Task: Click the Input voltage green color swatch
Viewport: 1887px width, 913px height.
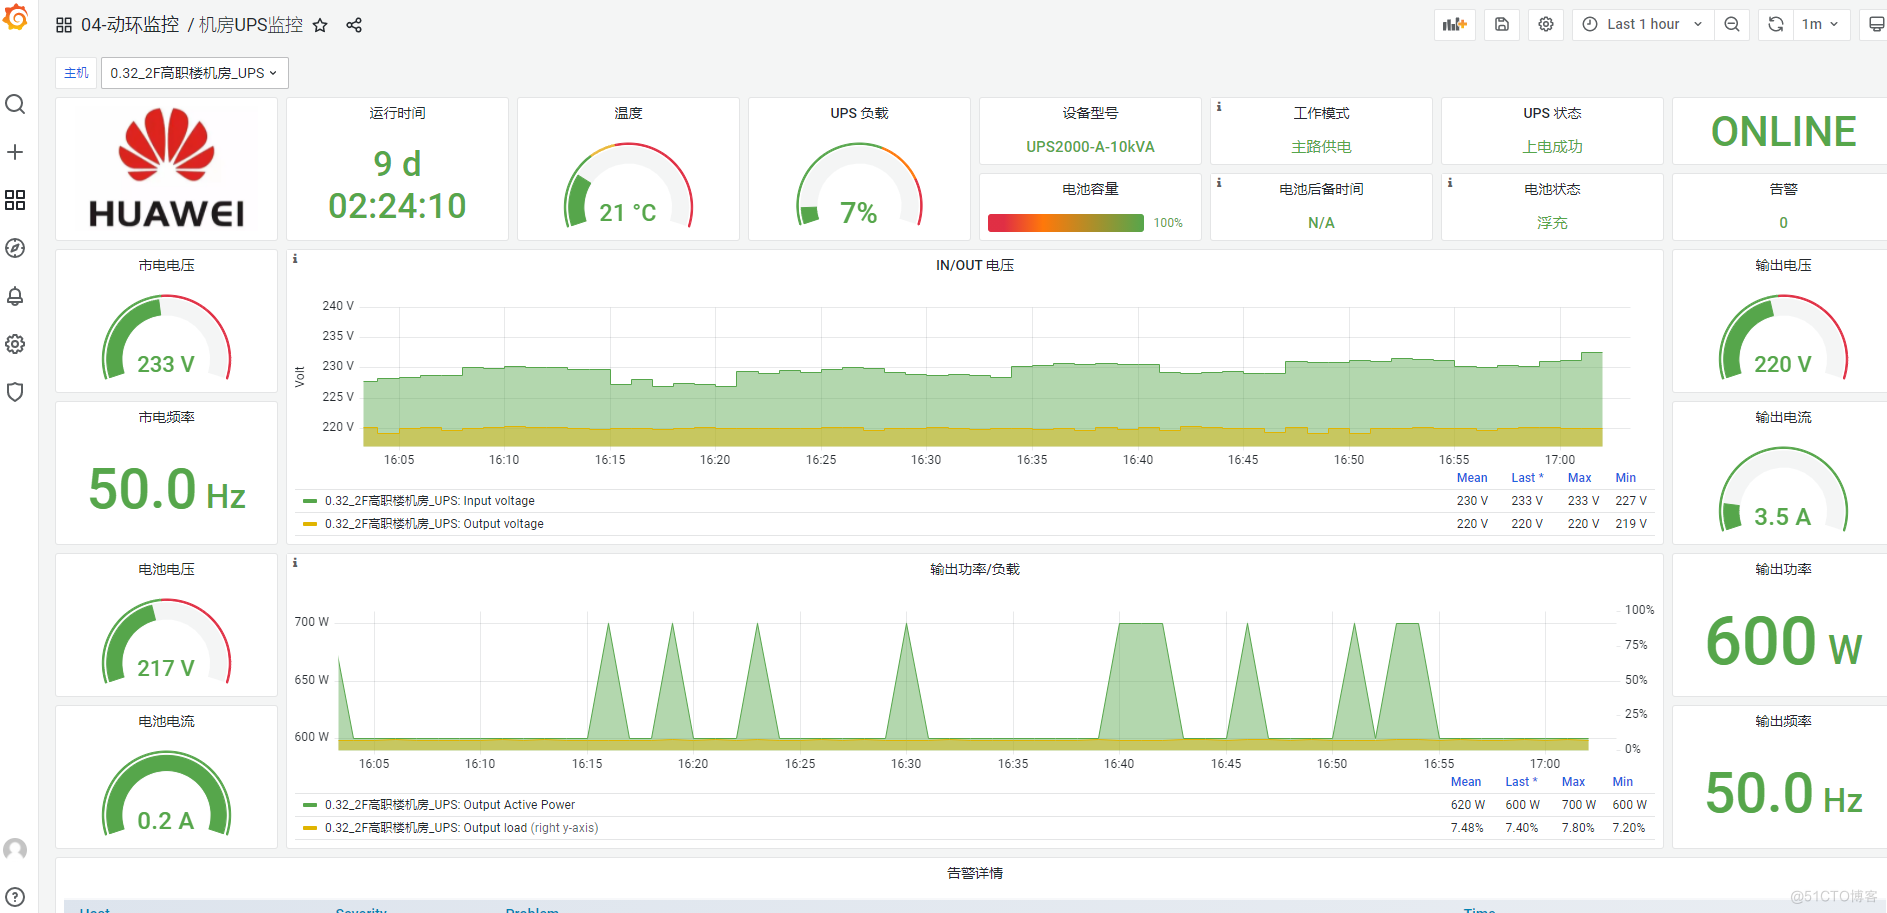Action: pos(310,501)
